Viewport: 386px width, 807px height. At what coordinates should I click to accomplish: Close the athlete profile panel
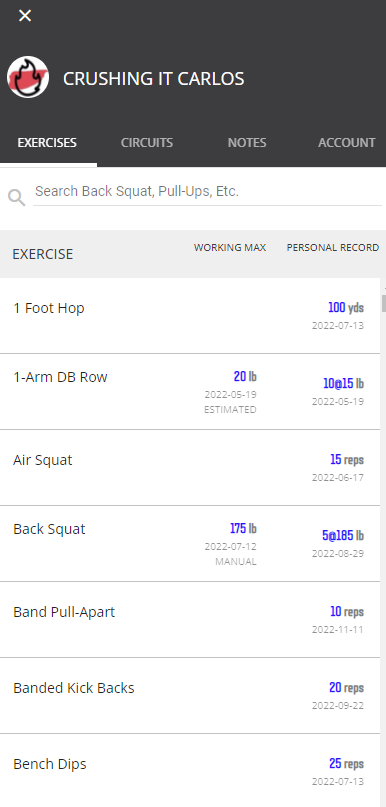tap(25, 16)
